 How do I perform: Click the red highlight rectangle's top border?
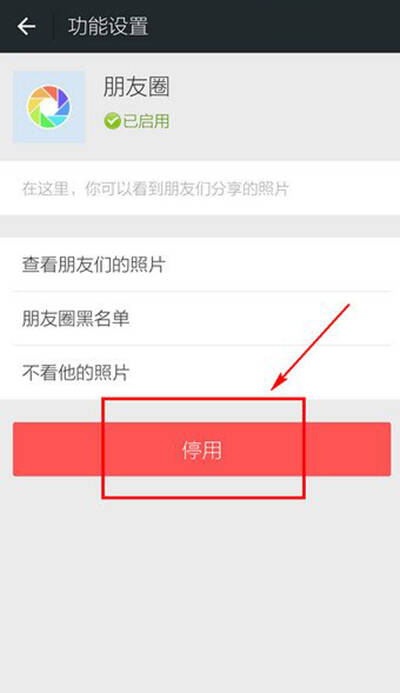coord(203,399)
